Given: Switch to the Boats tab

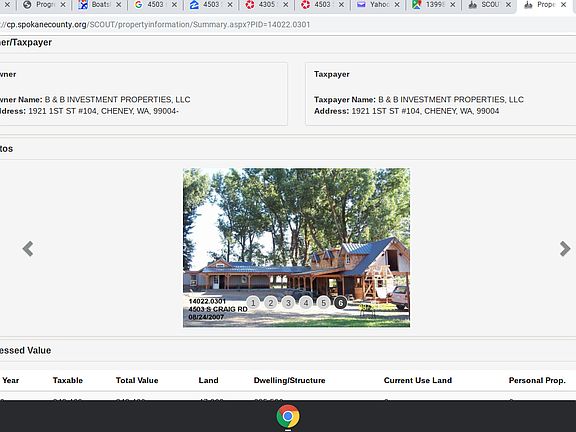Looking at the screenshot, I should tap(100, 5).
